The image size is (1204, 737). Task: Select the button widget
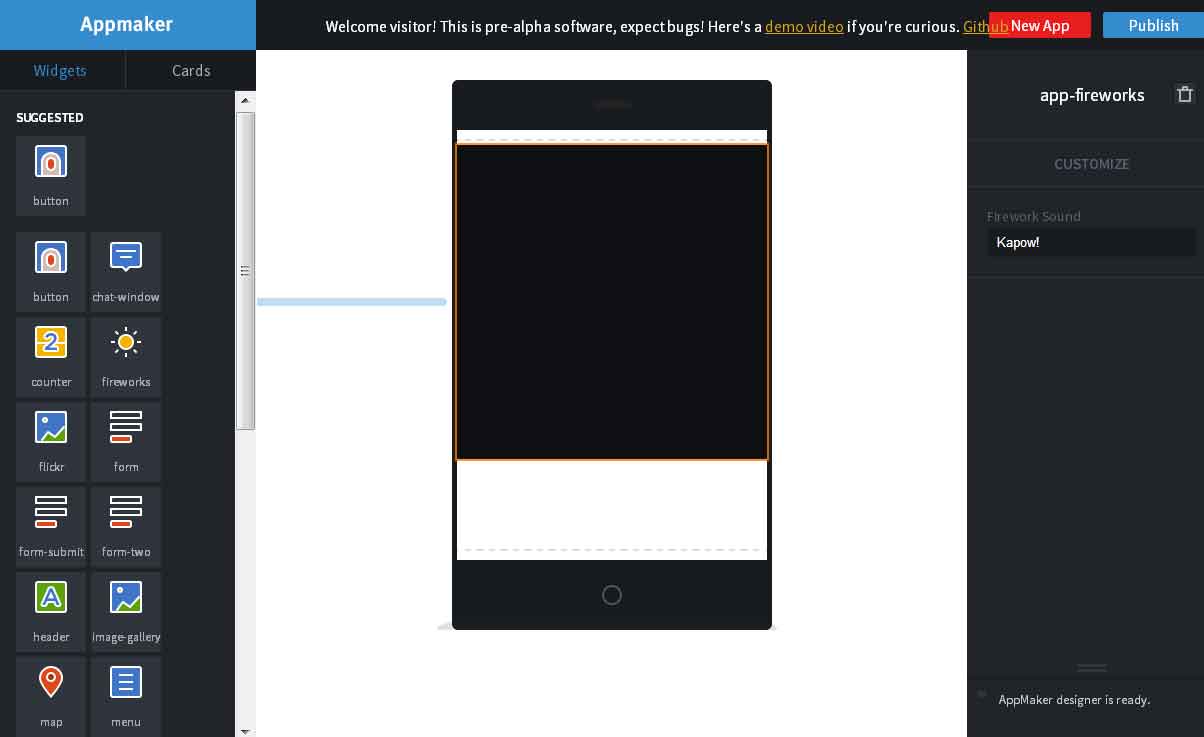pyautogui.click(x=51, y=176)
